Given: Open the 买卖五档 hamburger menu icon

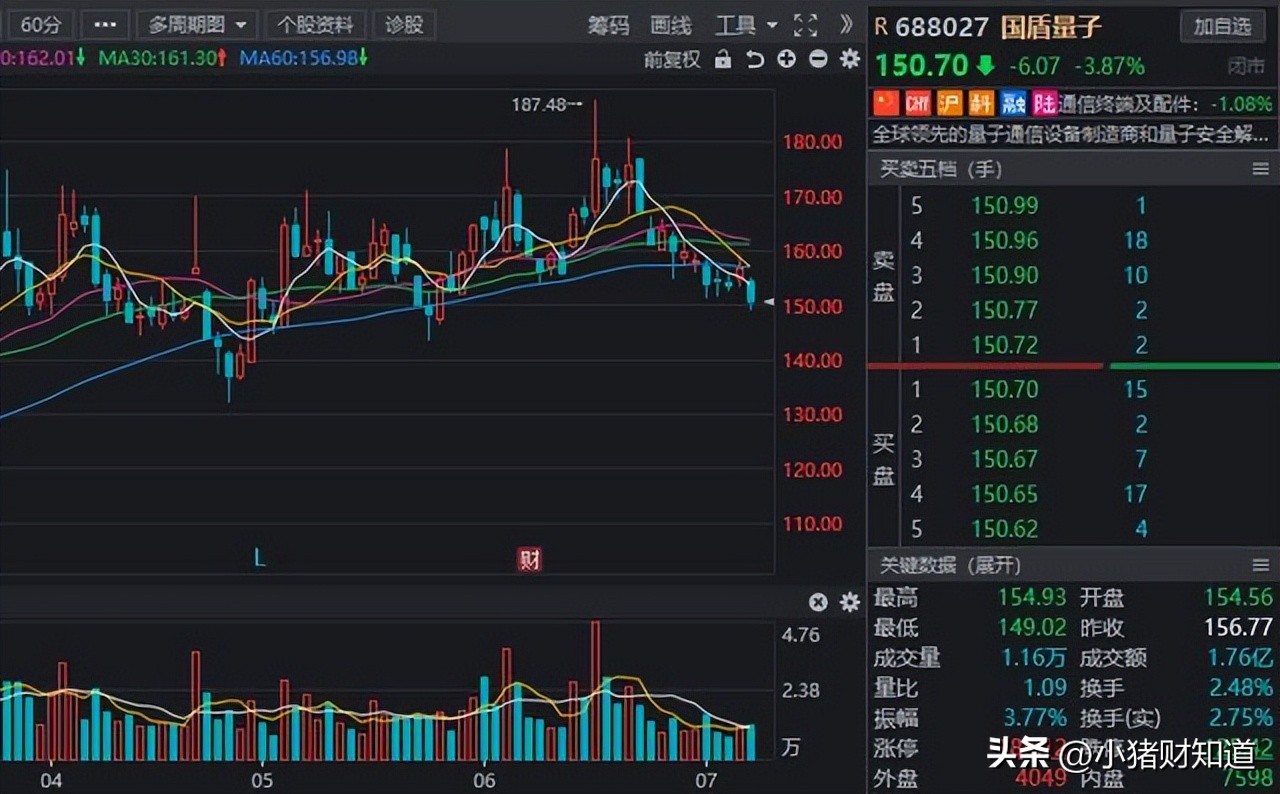Looking at the screenshot, I should pyautogui.click(x=1259, y=167).
